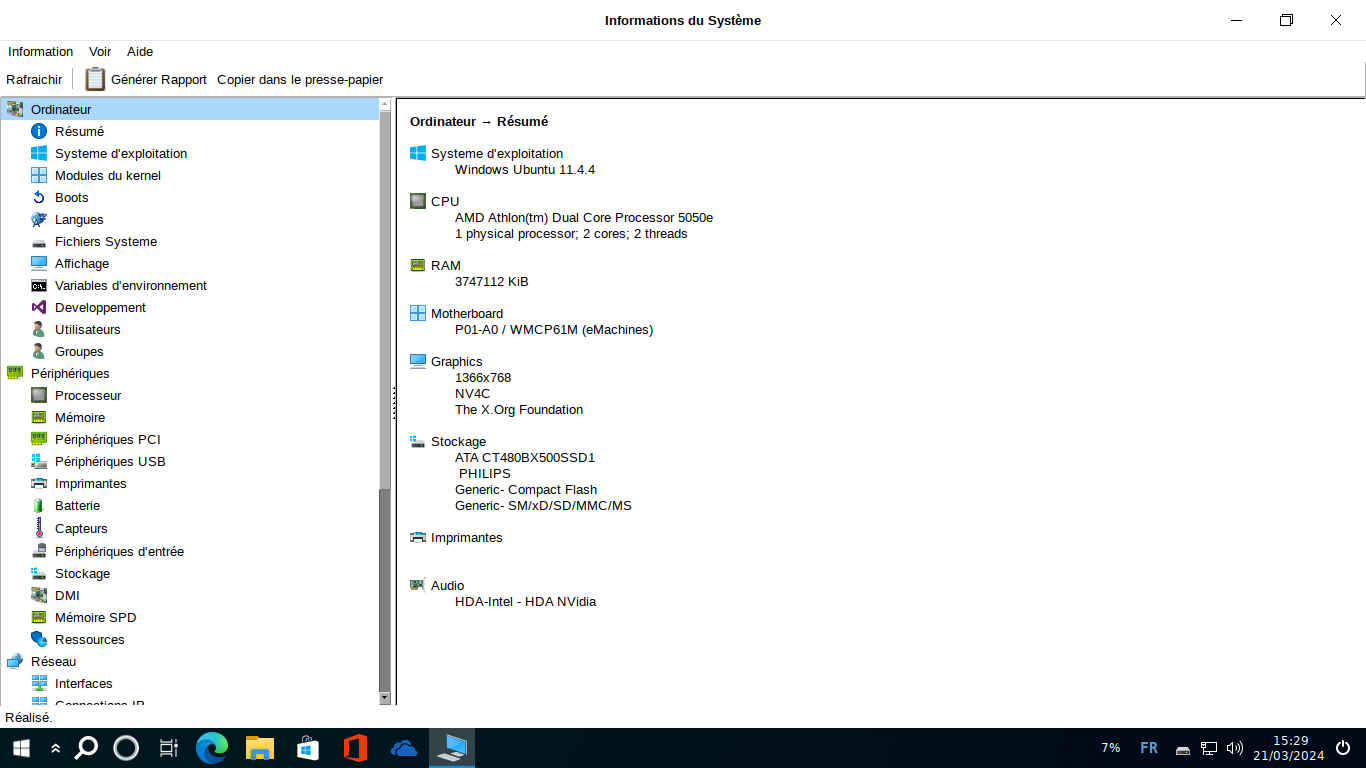
Task: Click the Developpement Visual Studio icon
Action: point(39,307)
